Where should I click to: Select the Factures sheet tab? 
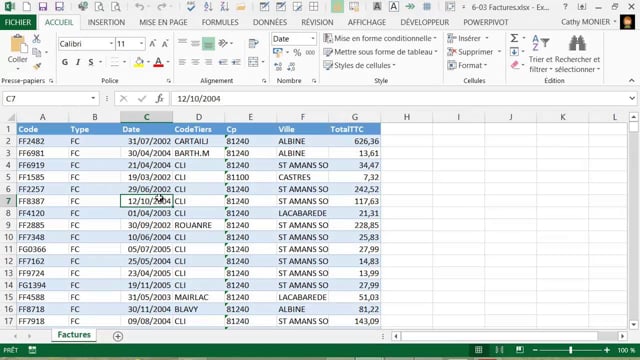[x=74, y=335]
